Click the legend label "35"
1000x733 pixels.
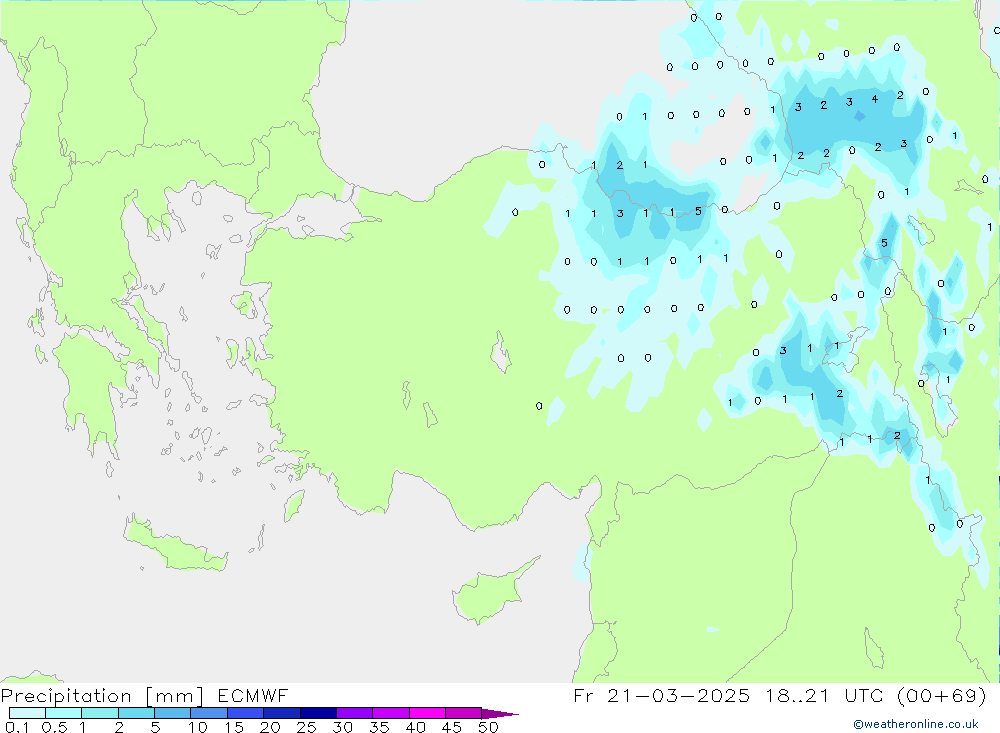click(x=379, y=727)
